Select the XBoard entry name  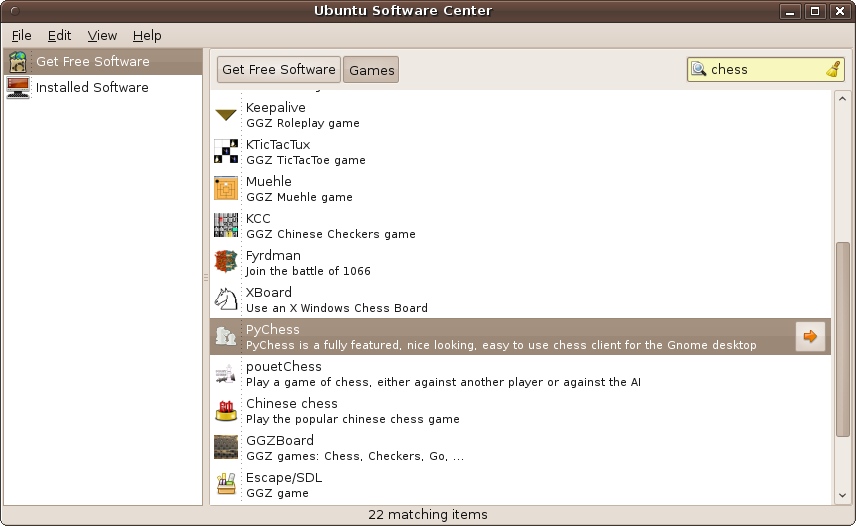click(x=269, y=292)
